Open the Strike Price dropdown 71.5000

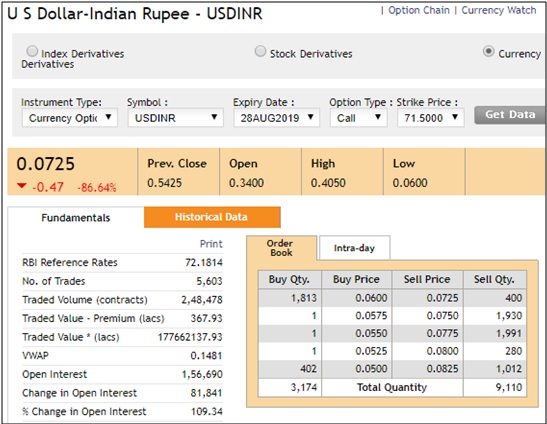[x=430, y=118]
